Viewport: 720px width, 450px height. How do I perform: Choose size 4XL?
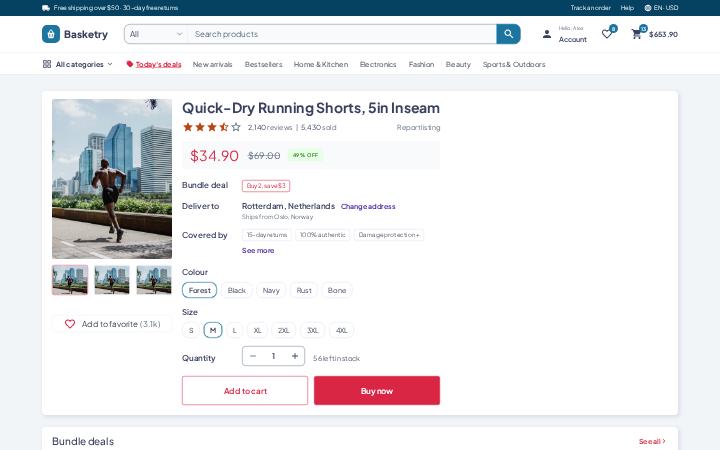[342, 330]
